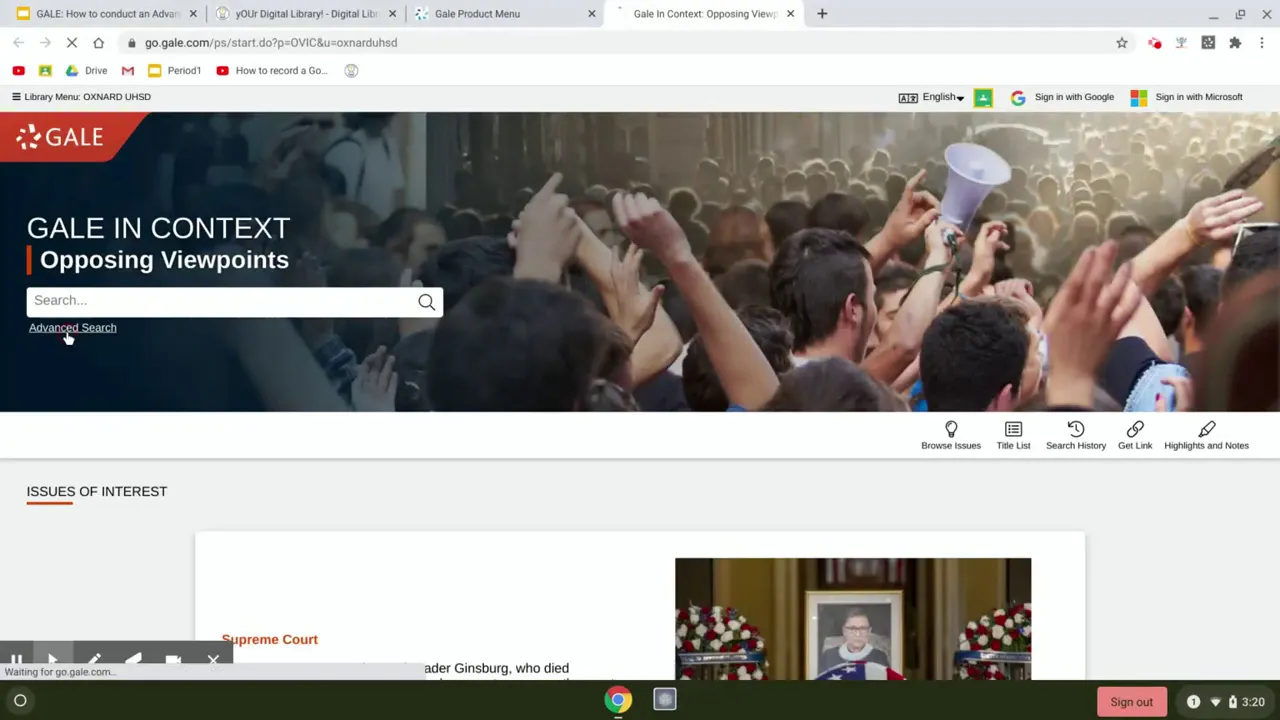This screenshot has width=1280, height=720.
Task: Open the Gmail bookmark
Action: [127, 71]
